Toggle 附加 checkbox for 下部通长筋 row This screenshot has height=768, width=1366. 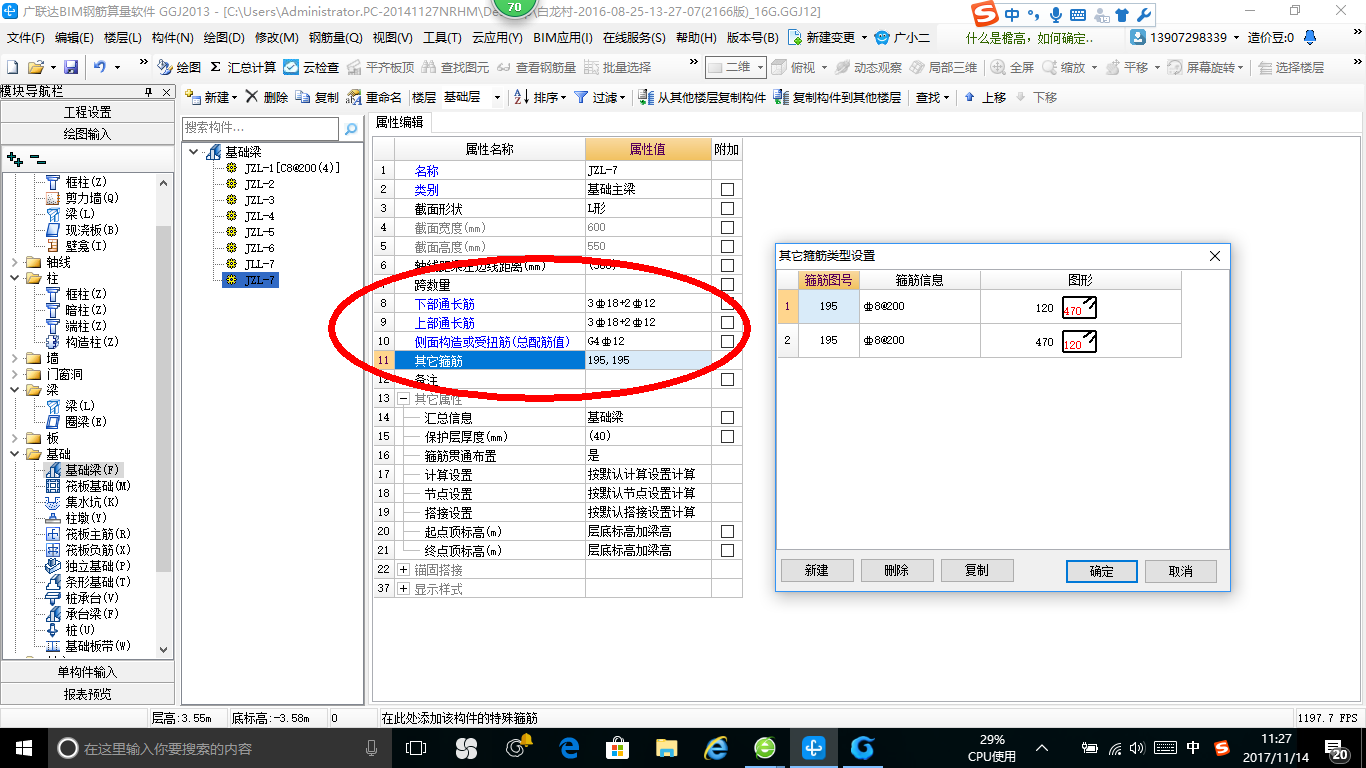click(727, 303)
